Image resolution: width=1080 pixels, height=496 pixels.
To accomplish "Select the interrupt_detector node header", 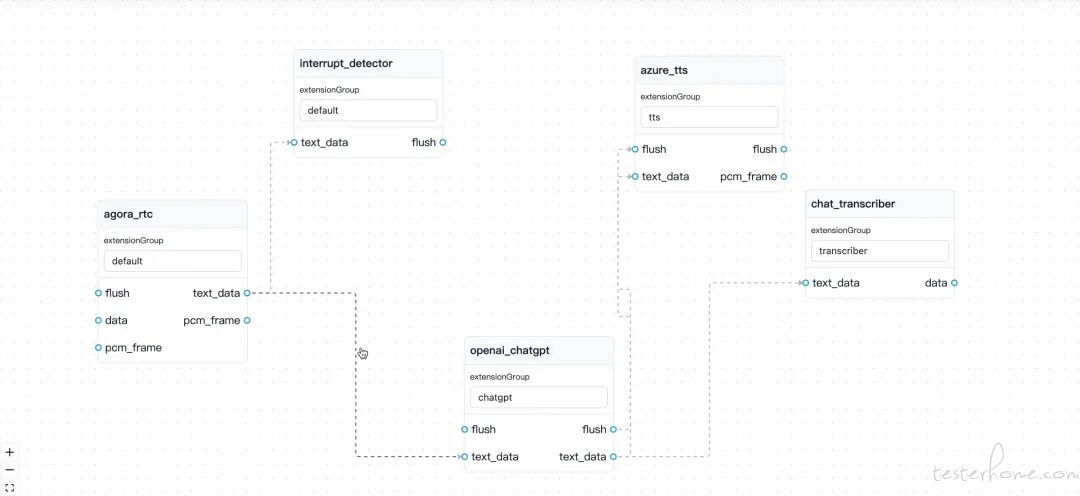I will (368, 63).
